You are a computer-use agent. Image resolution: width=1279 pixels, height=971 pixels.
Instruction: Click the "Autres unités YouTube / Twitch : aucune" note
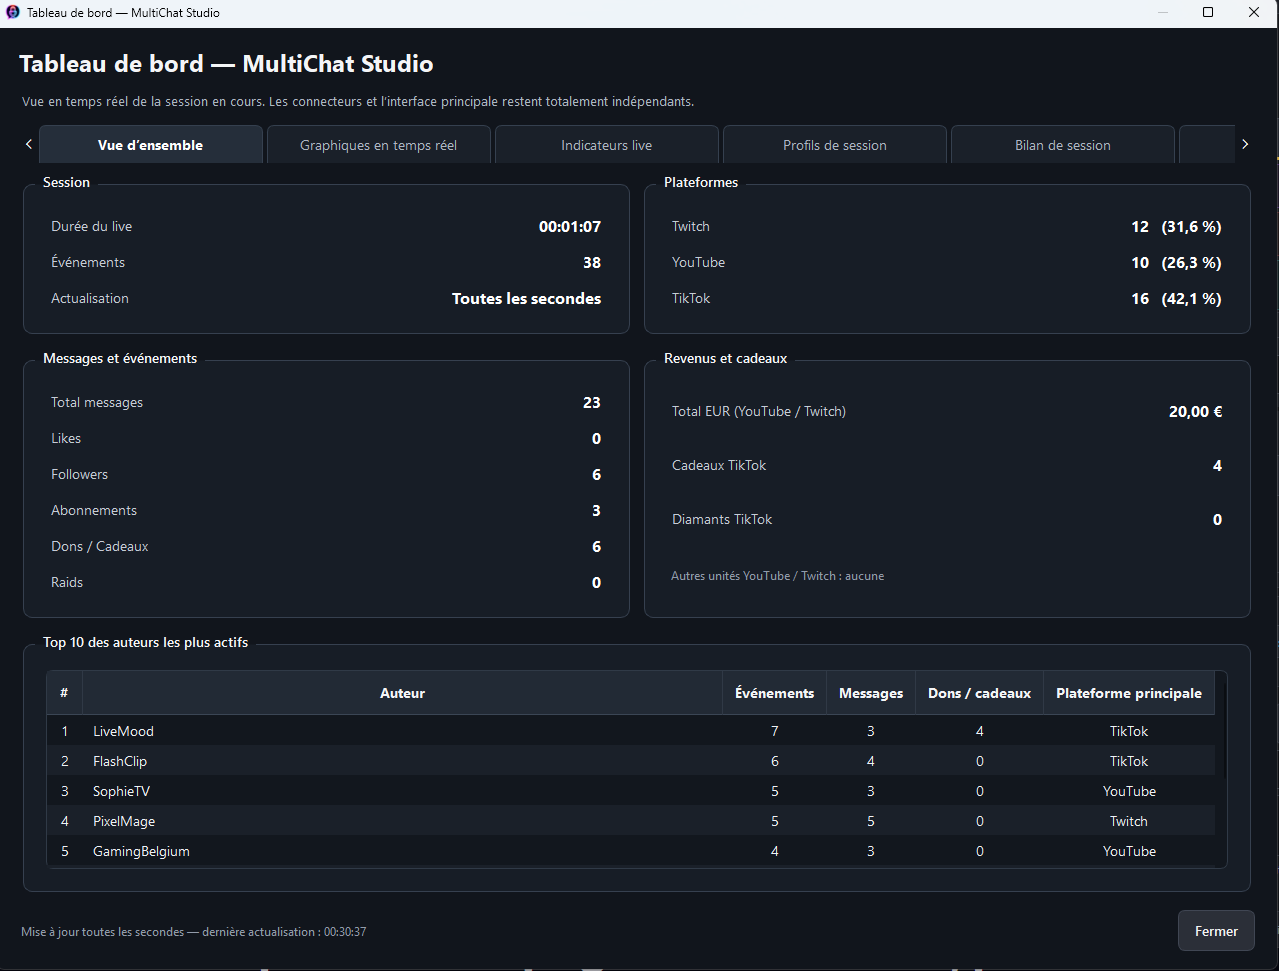pyautogui.click(x=778, y=576)
